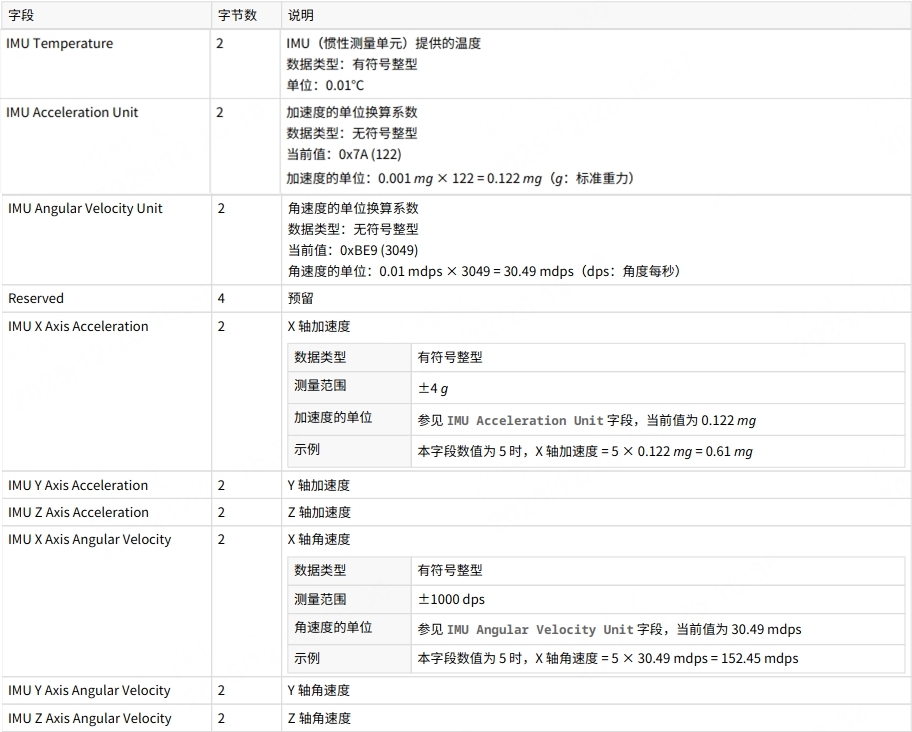Select the IMU X Axis Angular Velocity field name
Viewport: 912px width, 732px height.
[x=90, y=540]
